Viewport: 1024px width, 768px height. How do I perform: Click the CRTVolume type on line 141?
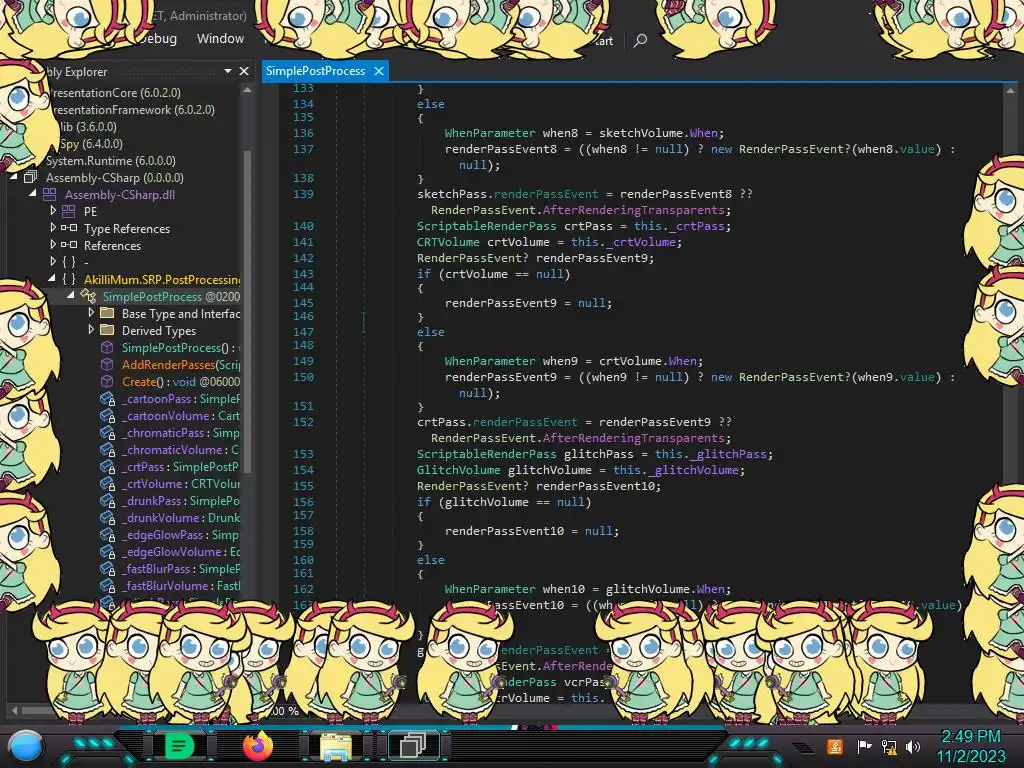tap(448, 242)
